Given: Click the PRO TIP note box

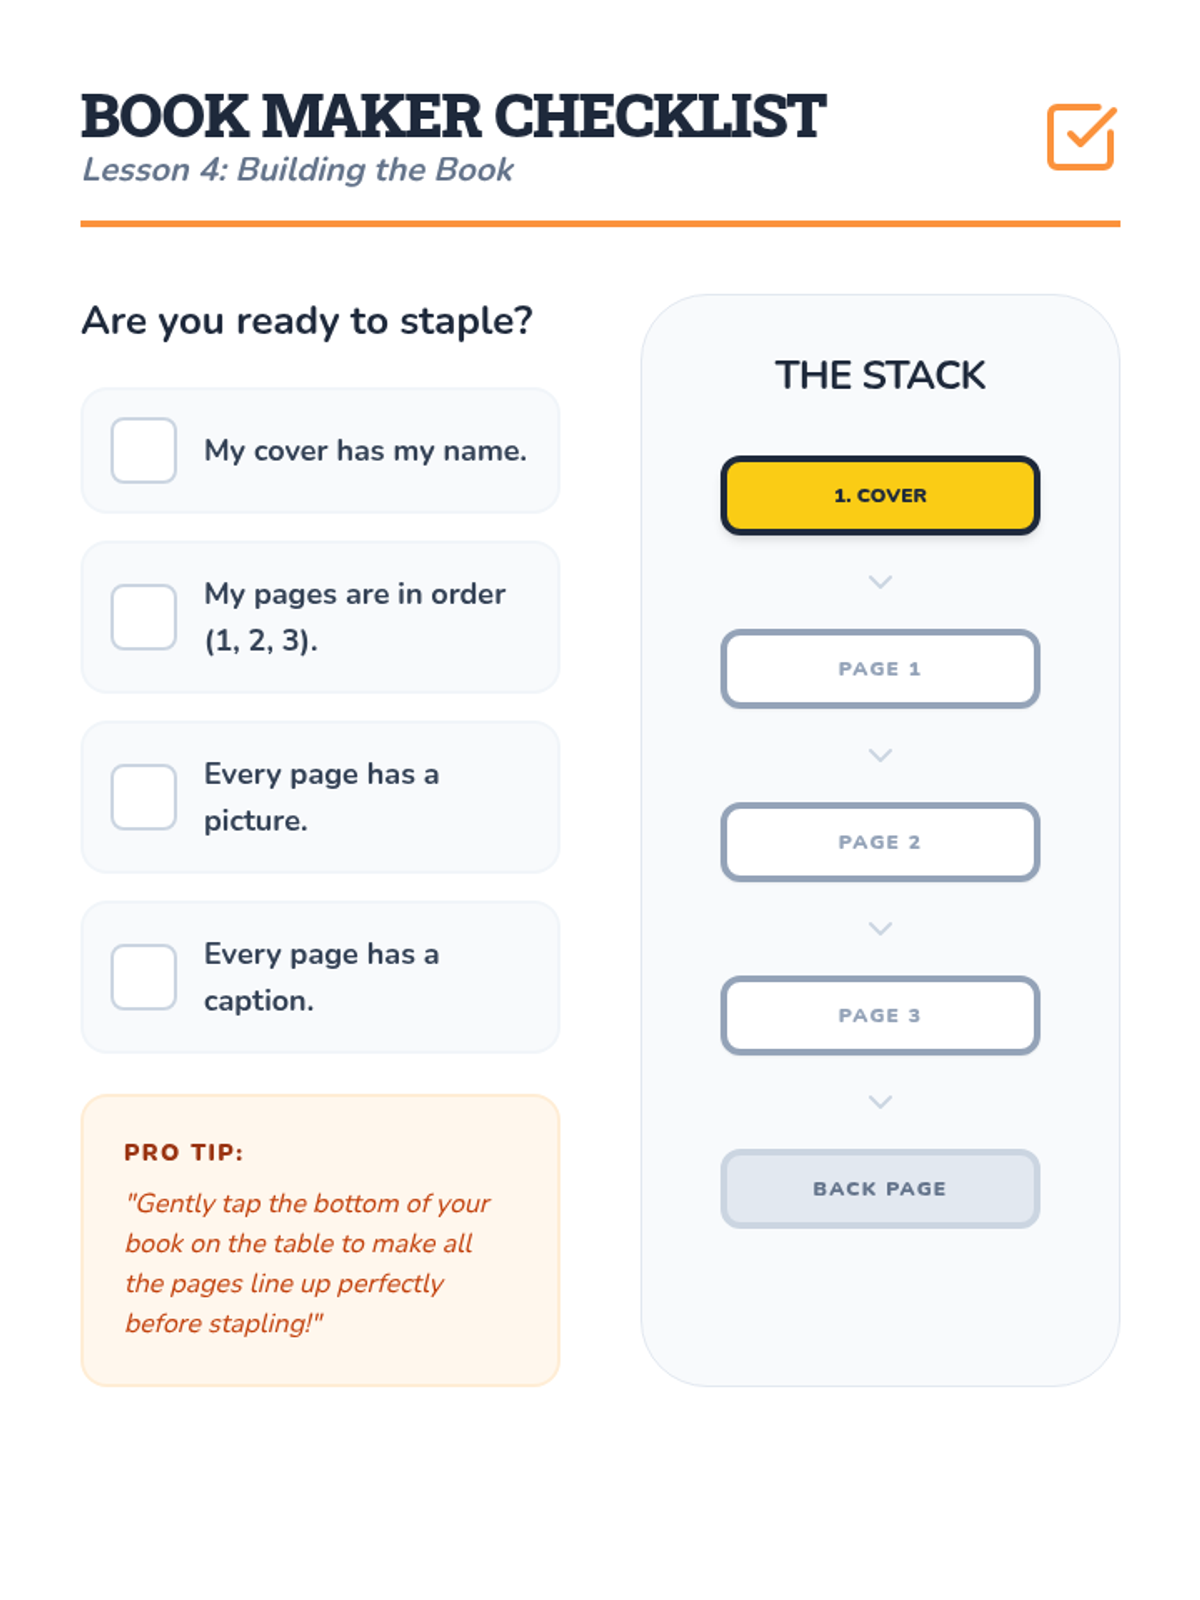Looking at the screenshot, I should 320,1240.
